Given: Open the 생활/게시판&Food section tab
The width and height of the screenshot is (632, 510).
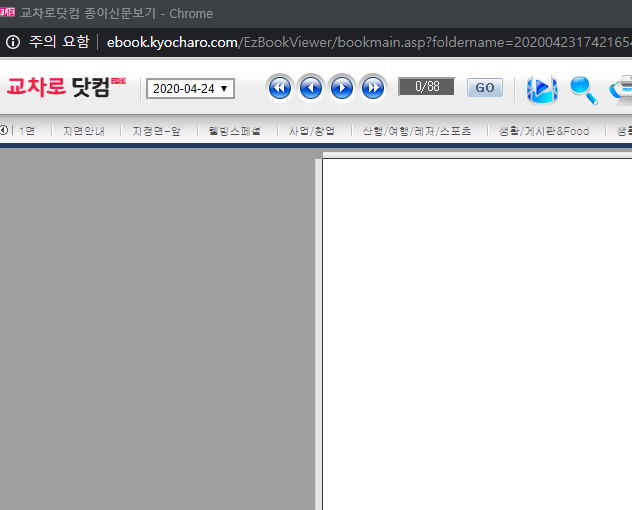Looking at the screenshot, I should click(x=544, y=131).
